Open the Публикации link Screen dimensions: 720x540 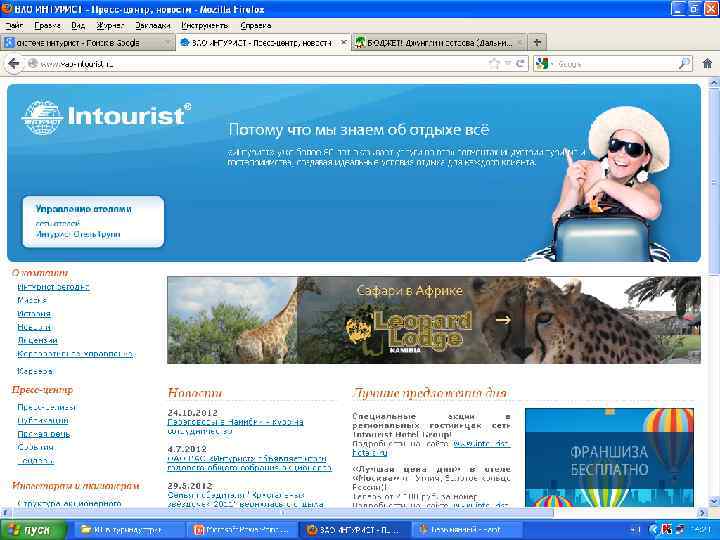point(43,421)
